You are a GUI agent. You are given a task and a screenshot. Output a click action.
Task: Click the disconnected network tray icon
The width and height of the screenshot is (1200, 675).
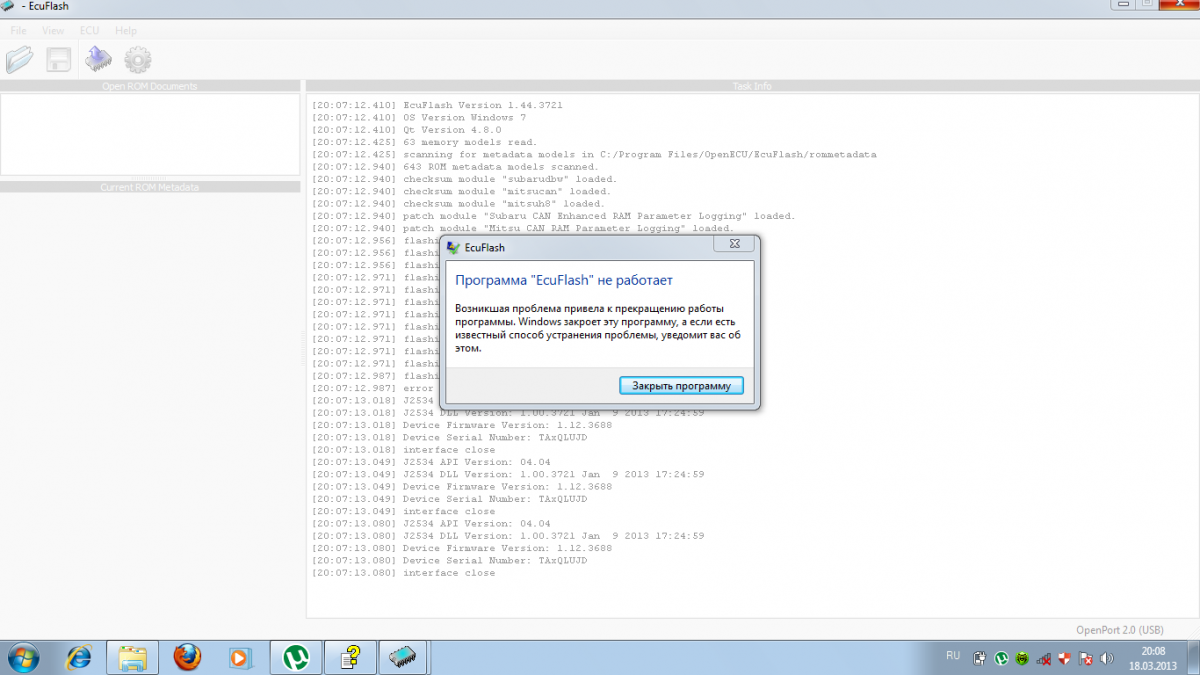(x=1043, y=658)
